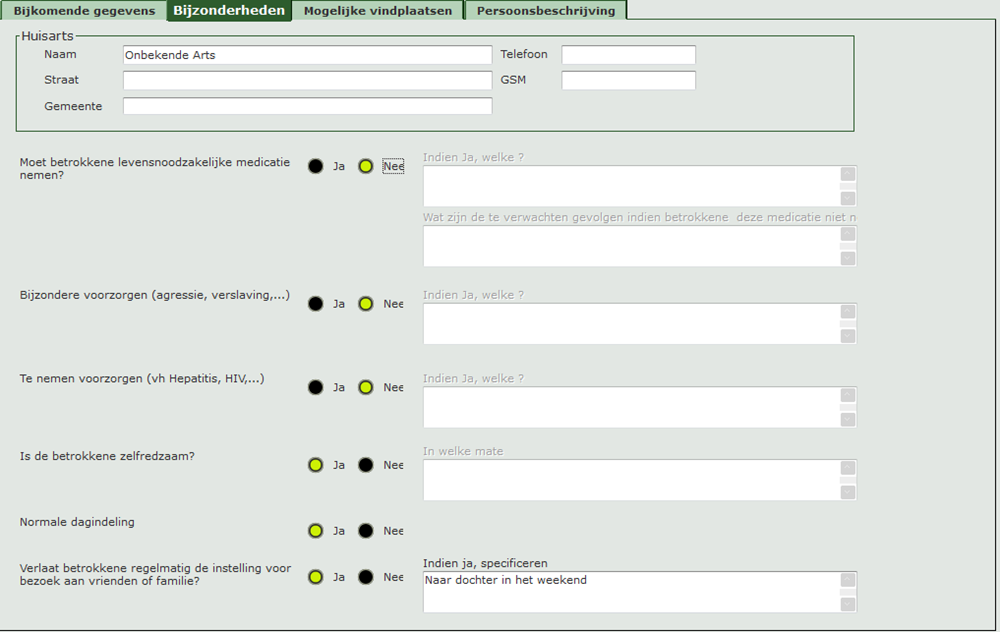Click the Straat input field
1000x632 pixels.
pos(307,80)
